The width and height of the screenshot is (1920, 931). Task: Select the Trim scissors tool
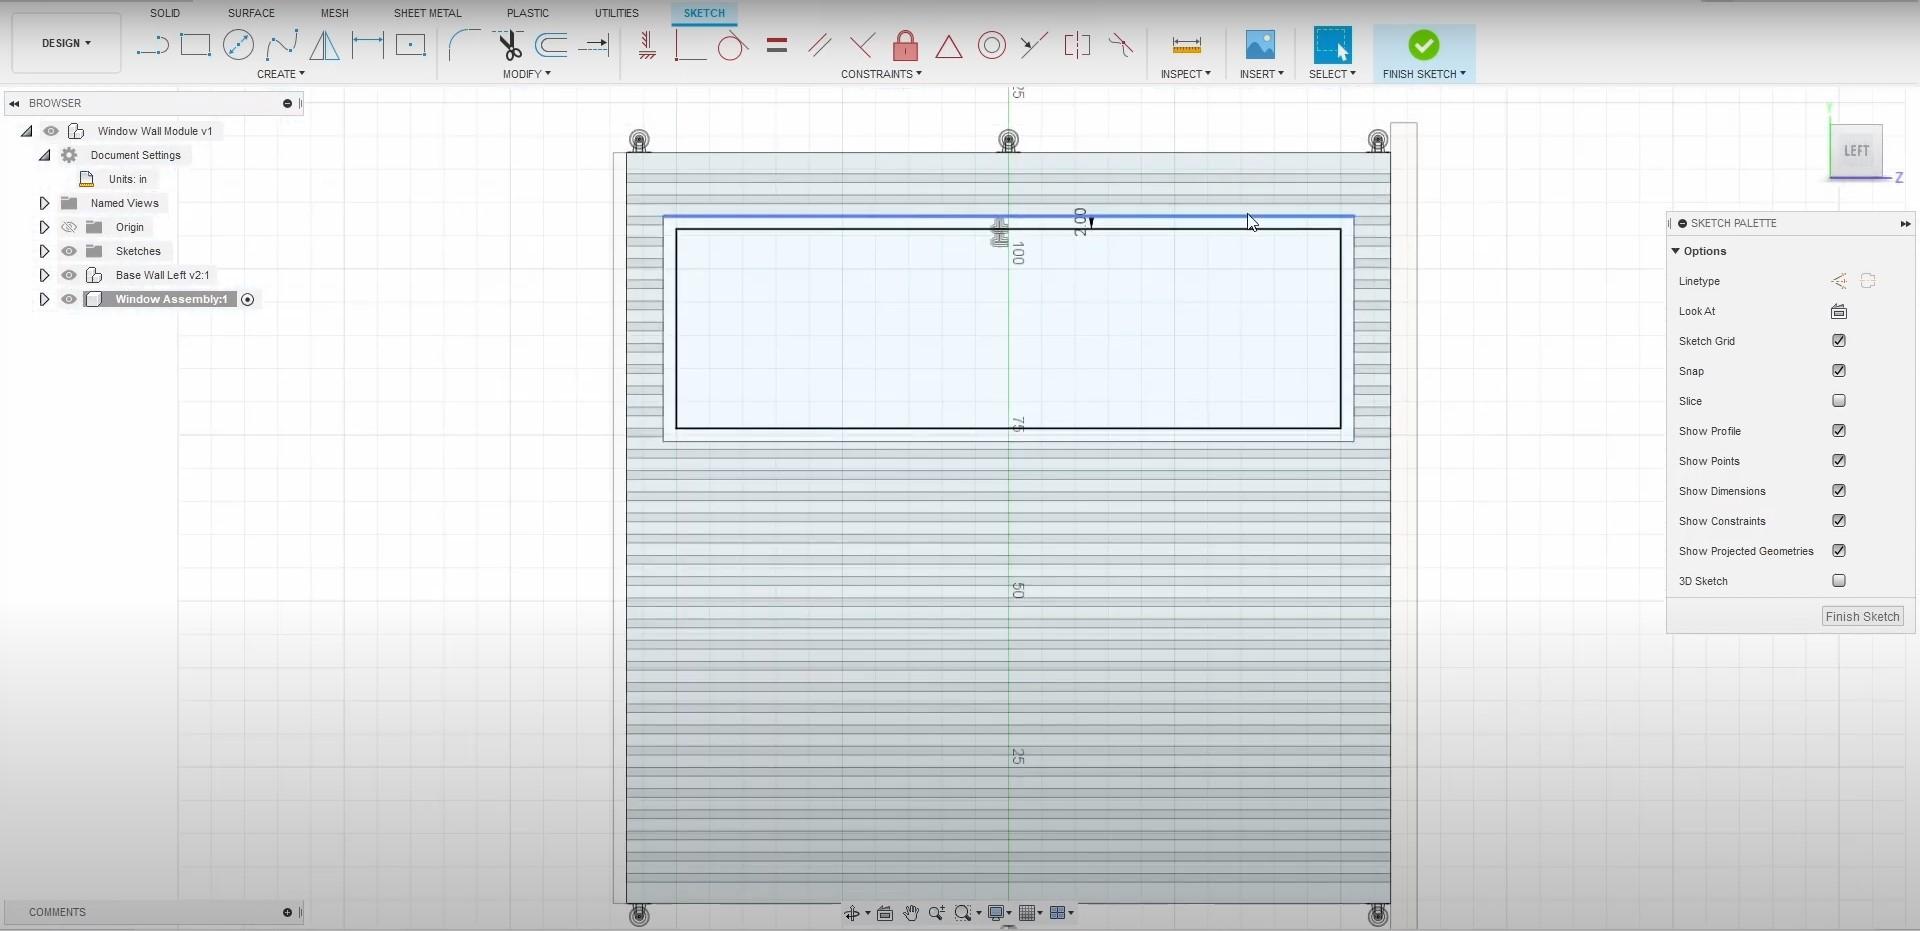[x=509, y=45]
